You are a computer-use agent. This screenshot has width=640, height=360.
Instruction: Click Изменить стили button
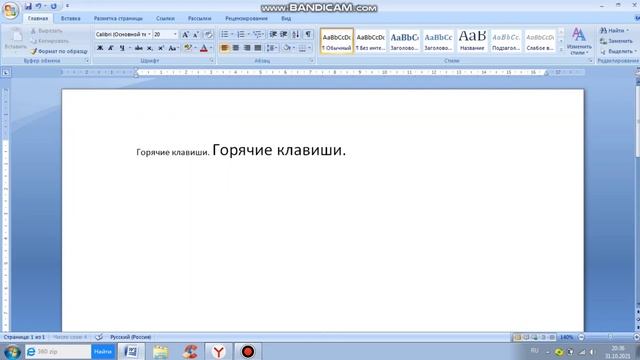579,41
